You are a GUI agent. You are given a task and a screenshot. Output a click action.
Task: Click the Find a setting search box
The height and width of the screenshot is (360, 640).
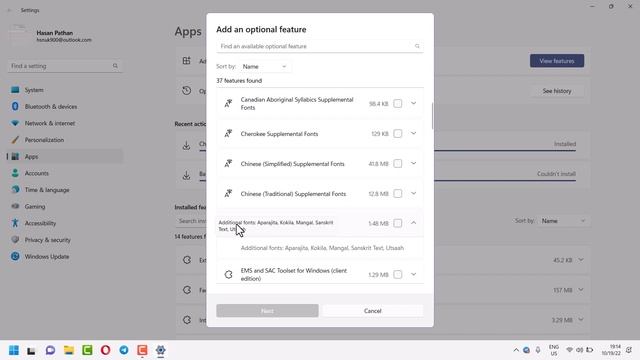[x=65, y=66]
